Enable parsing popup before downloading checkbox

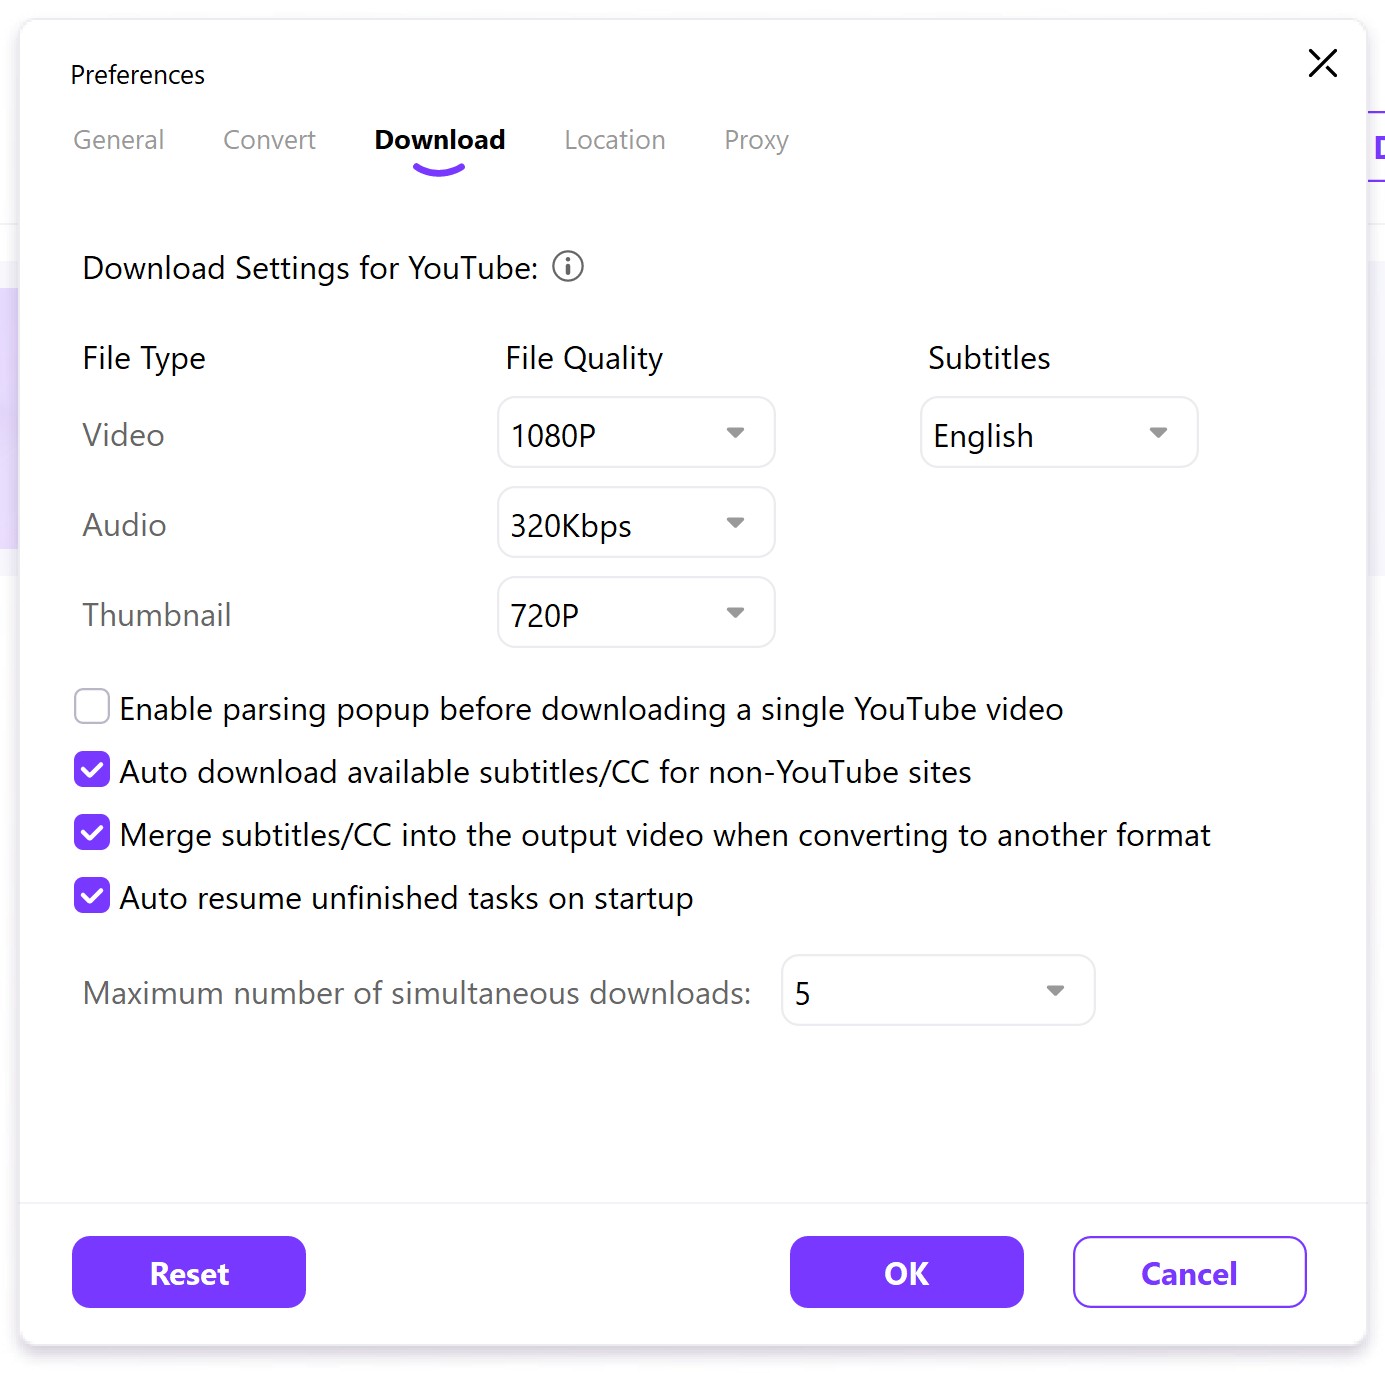click(x=92, y=706)
